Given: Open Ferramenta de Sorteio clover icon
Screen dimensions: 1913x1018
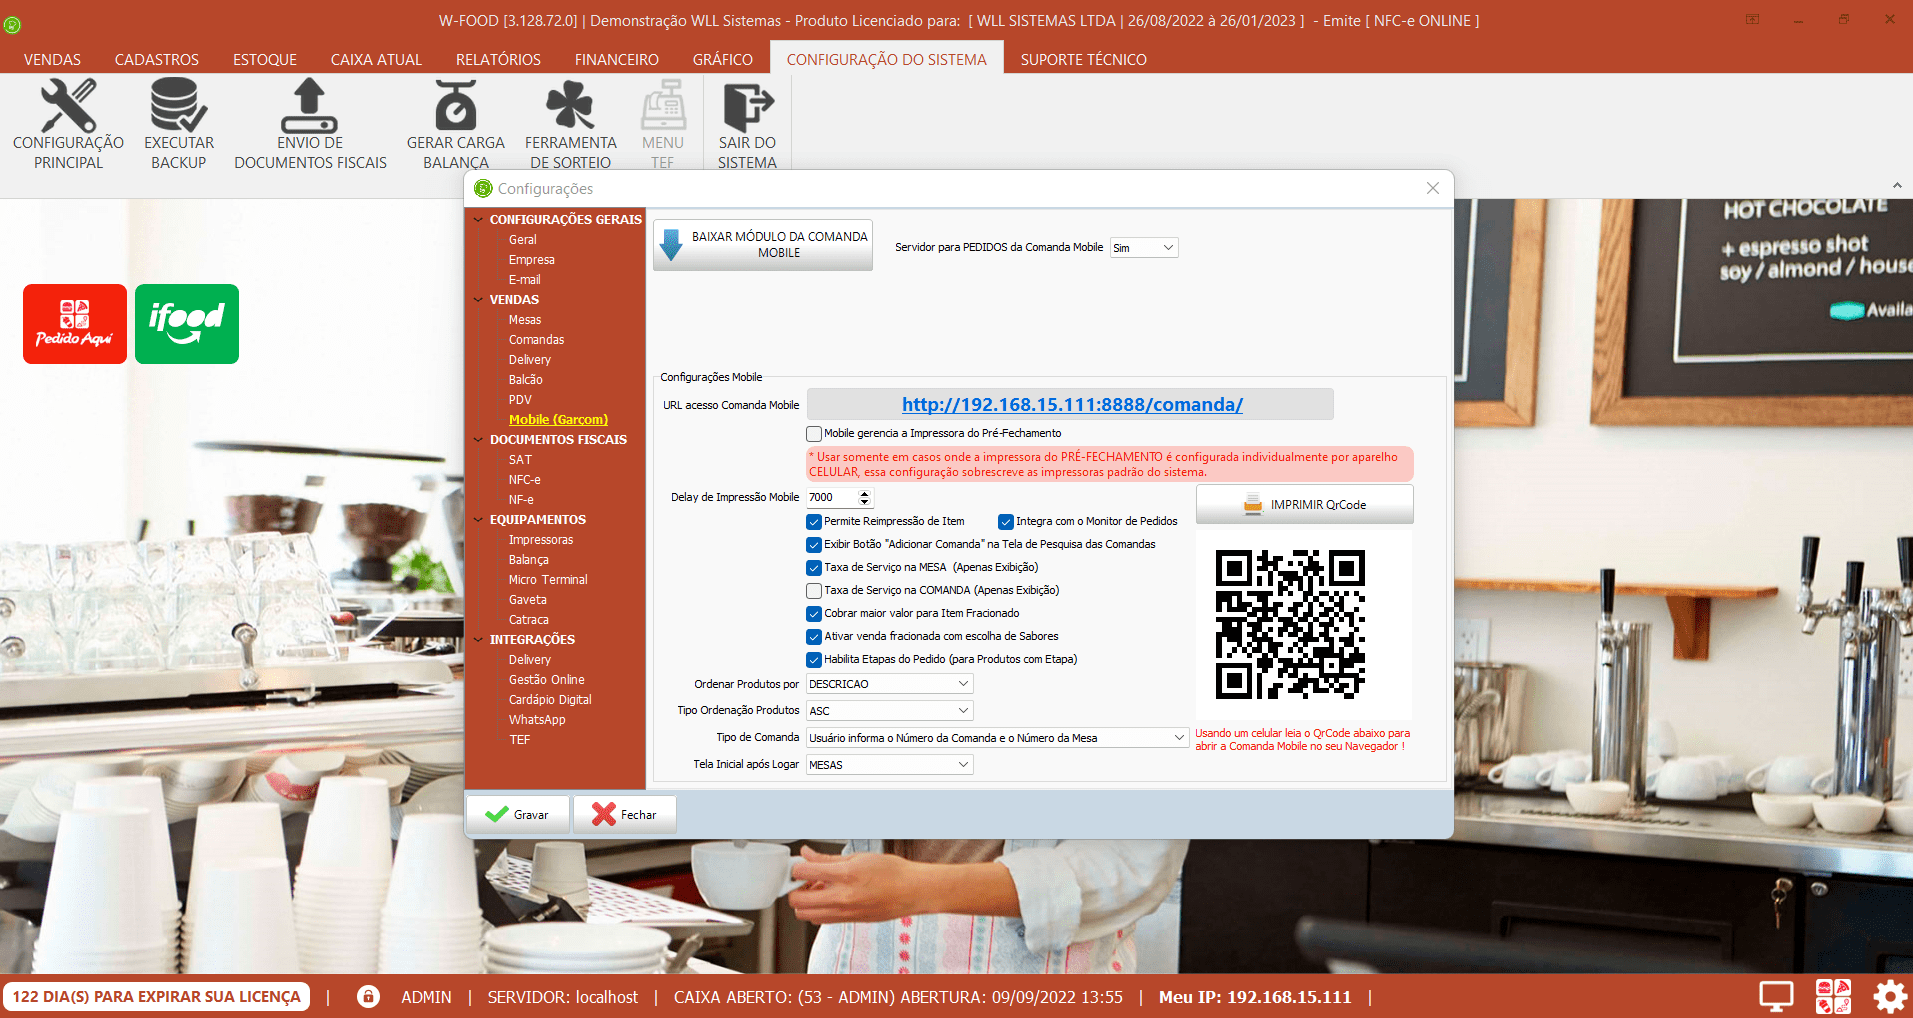Looking at the screenshot, I should (x=570, y=106).
